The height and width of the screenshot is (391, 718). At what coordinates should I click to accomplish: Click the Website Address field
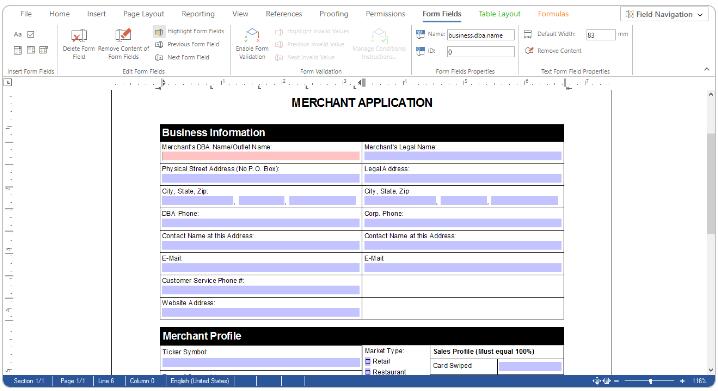pos(261,312)
